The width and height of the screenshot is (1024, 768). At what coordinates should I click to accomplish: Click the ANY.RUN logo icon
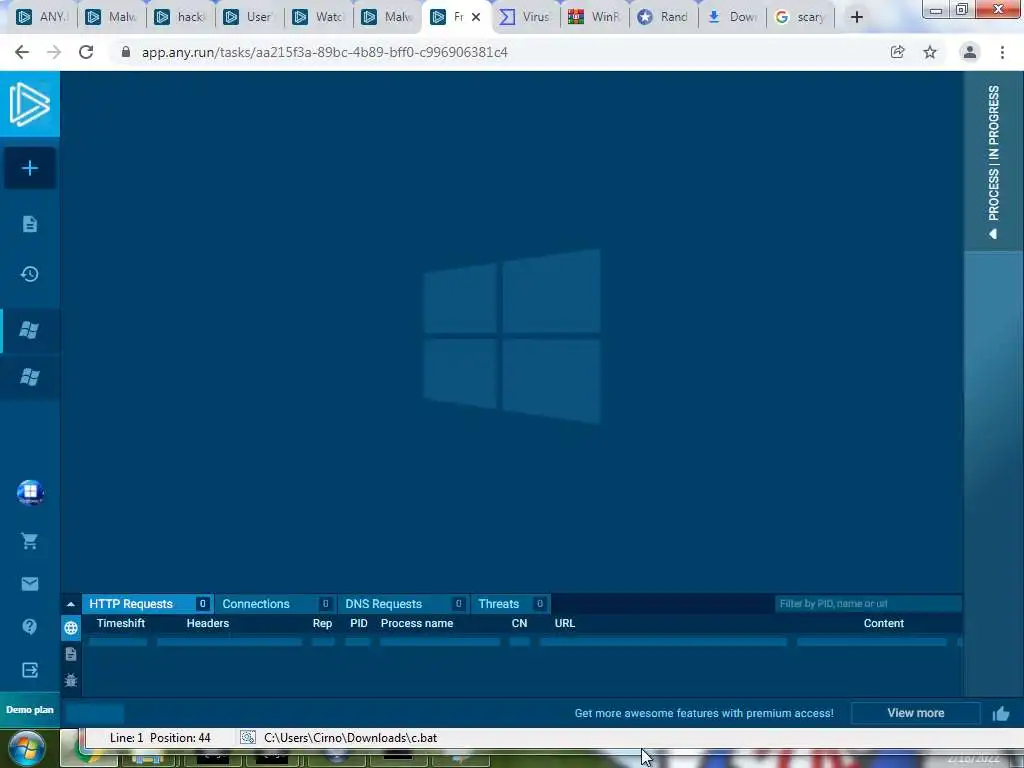click(29, 104)
